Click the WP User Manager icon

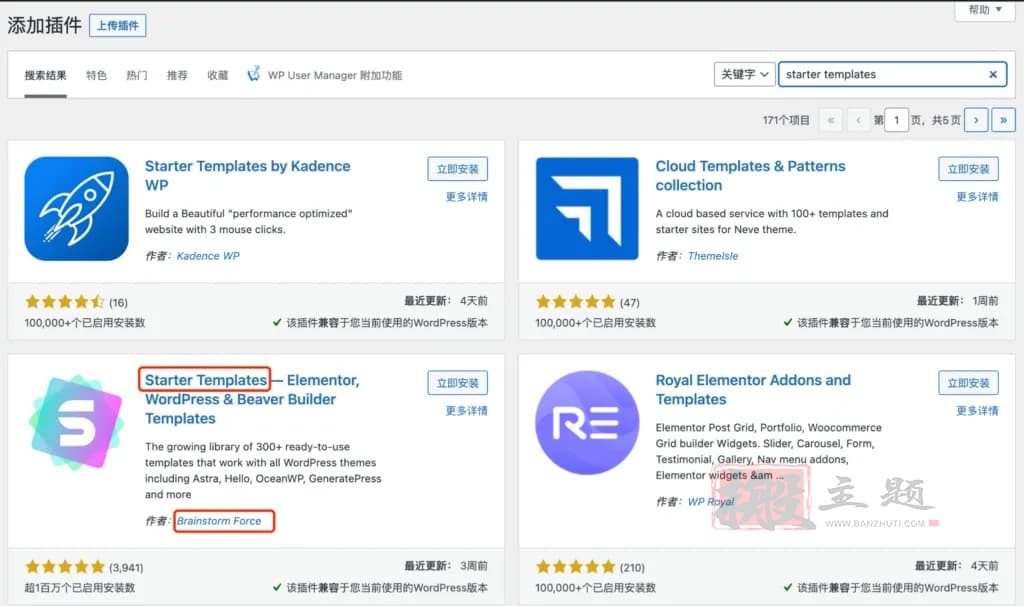tap(253, 74)
